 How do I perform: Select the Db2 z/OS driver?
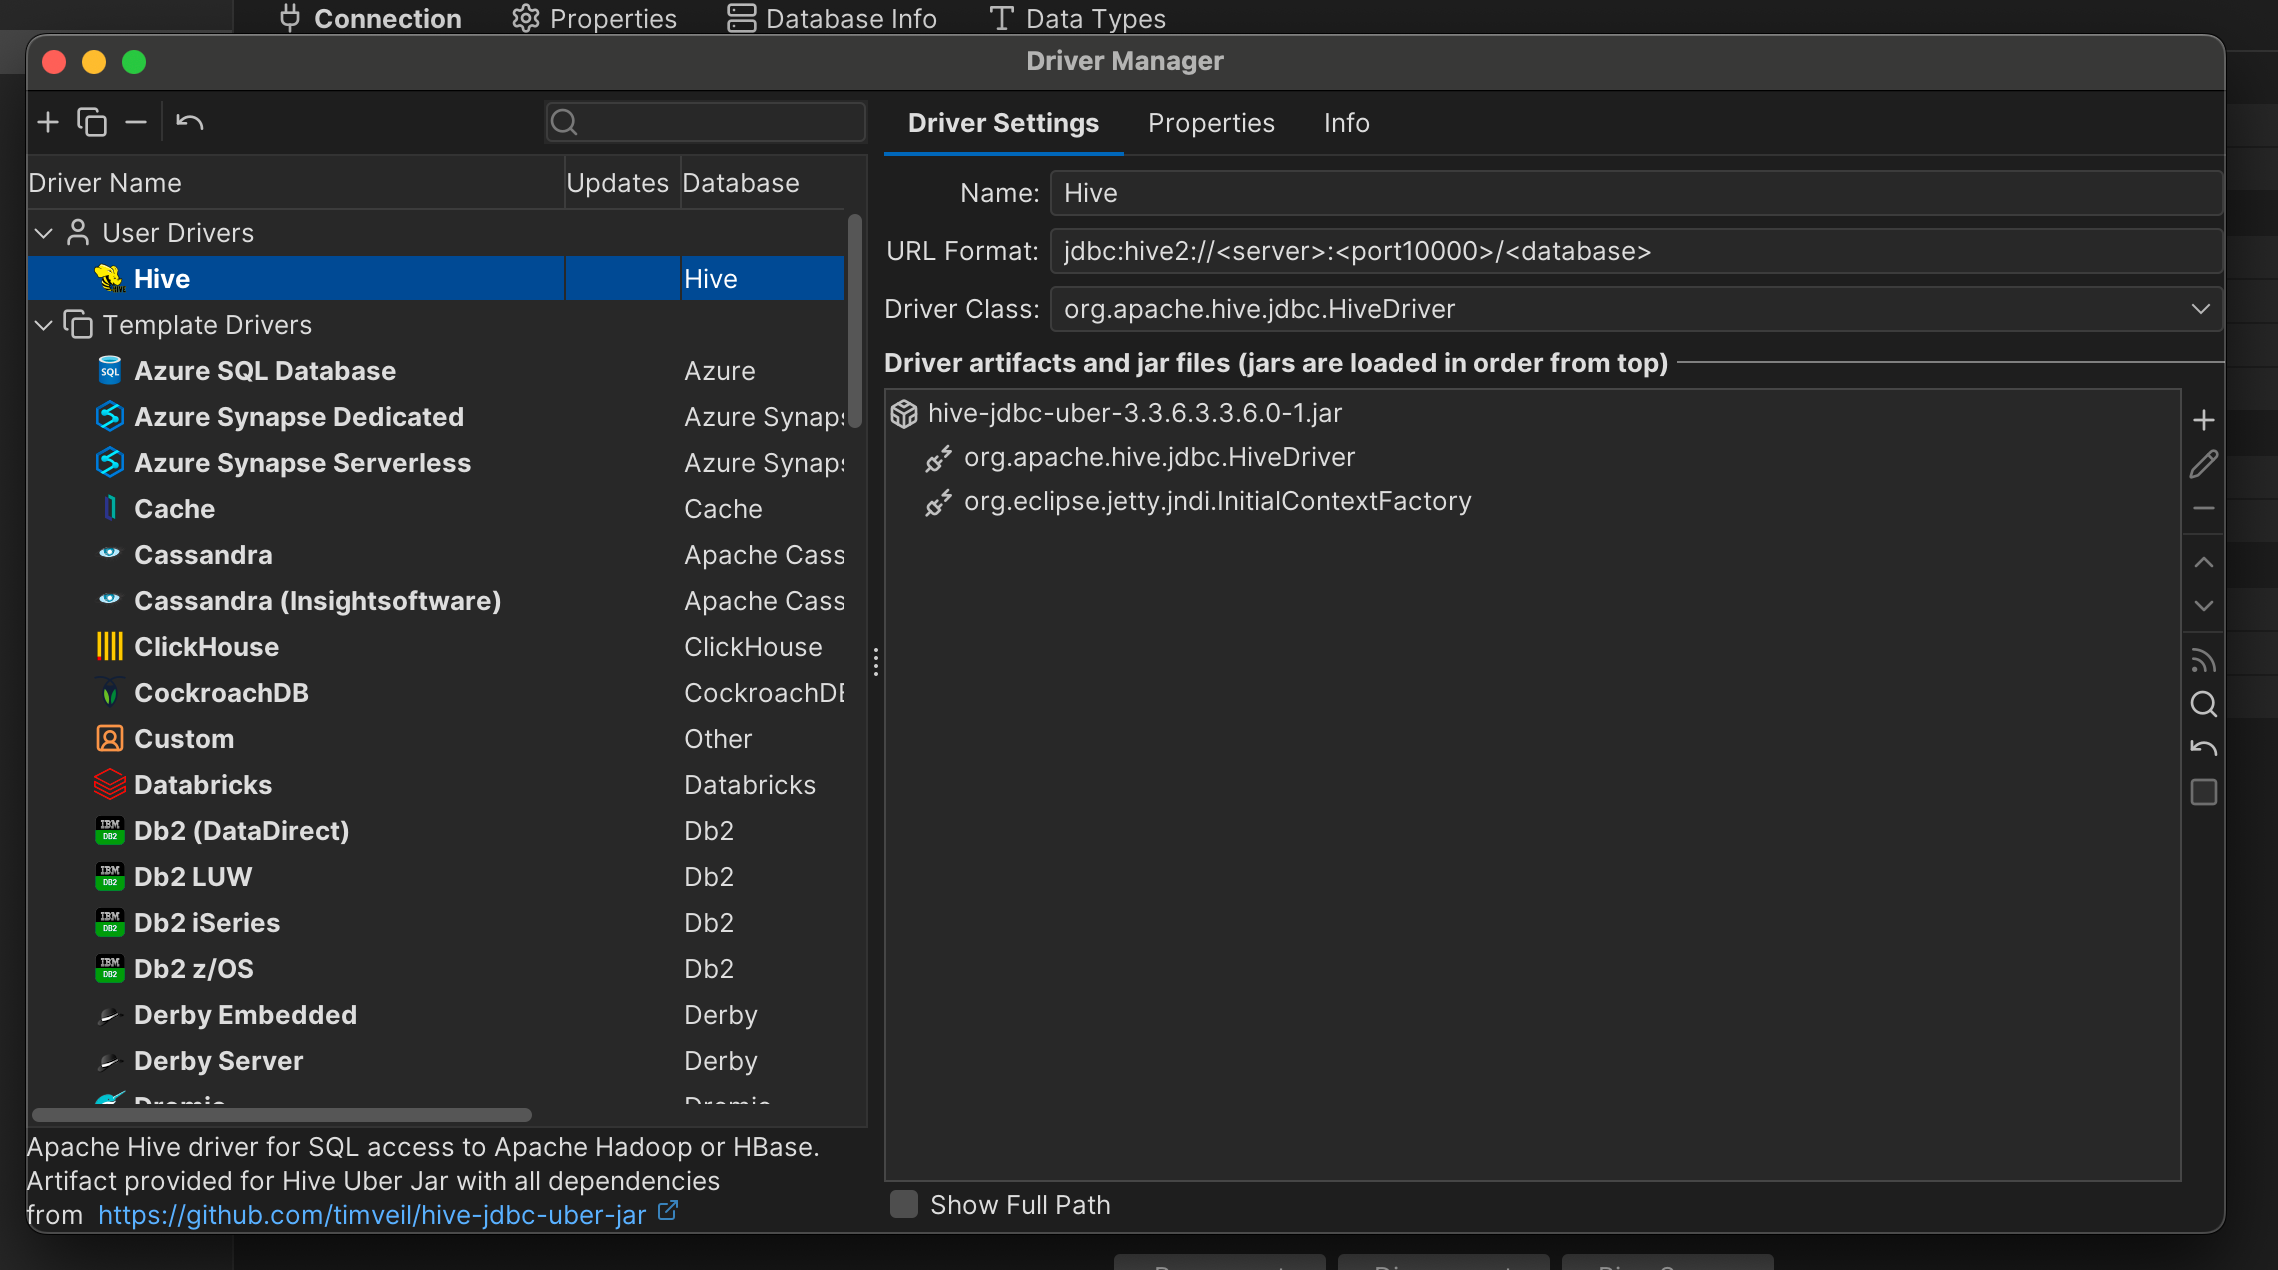click(436, 968)
